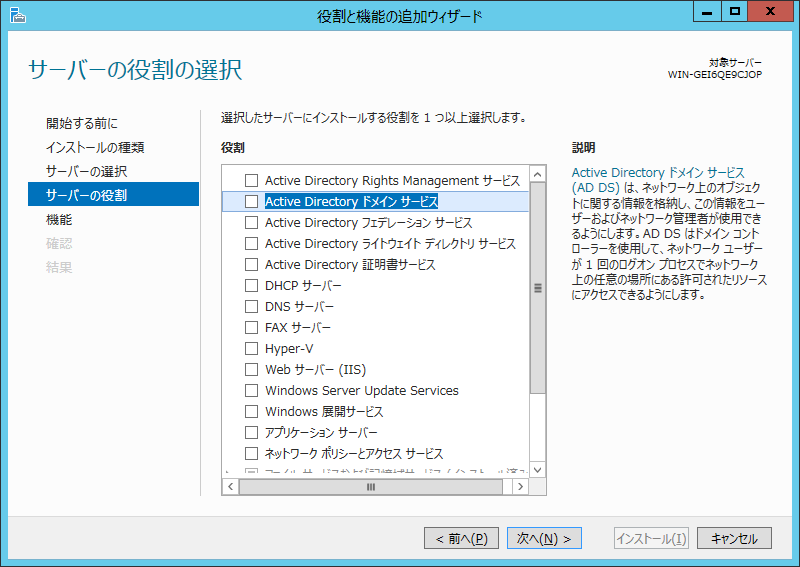Switch to the 機能 step
The image size is (800, 567).
[59, 219]
